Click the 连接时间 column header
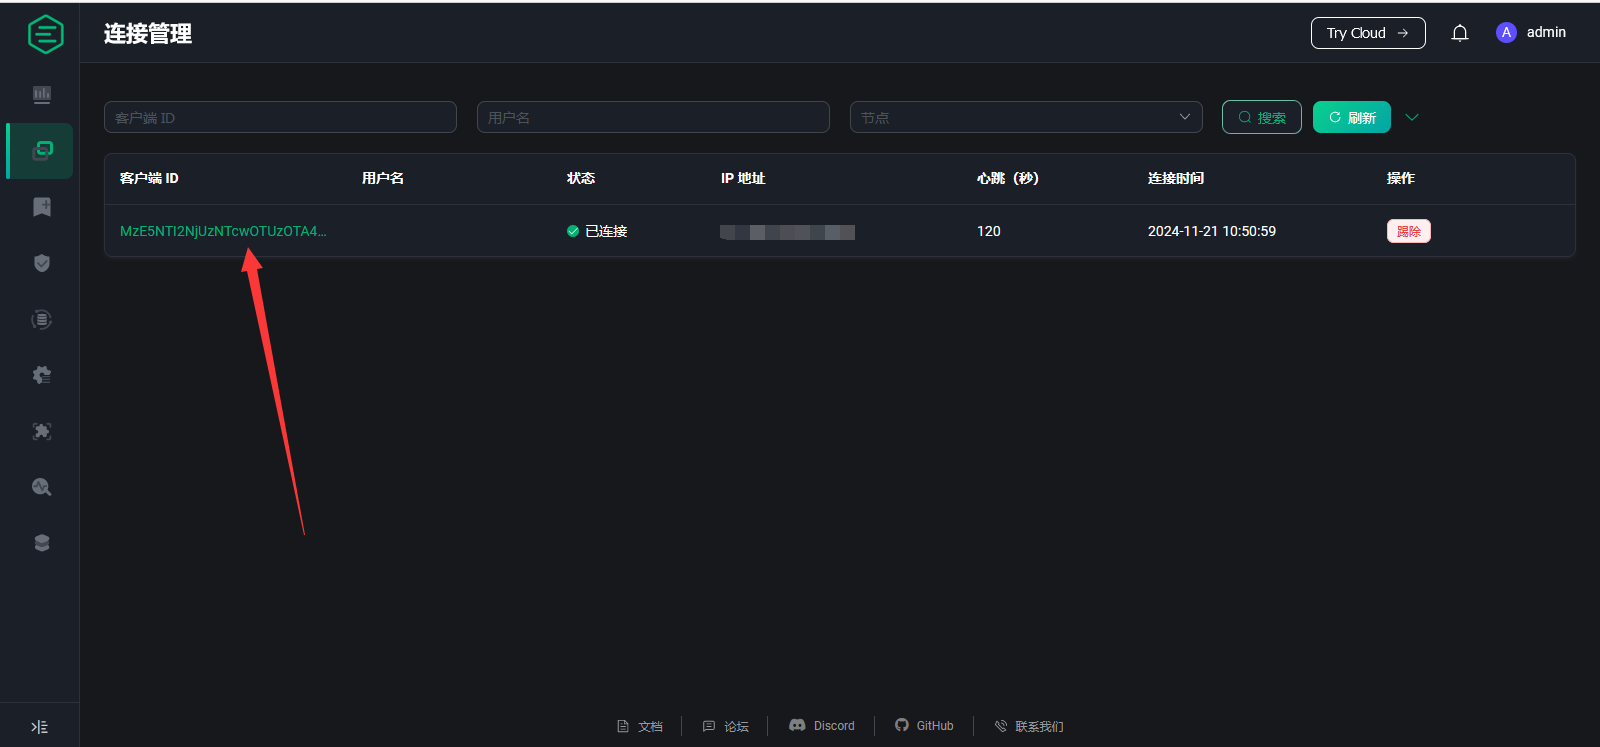 pyautogui.click(x=1176, y=178)
